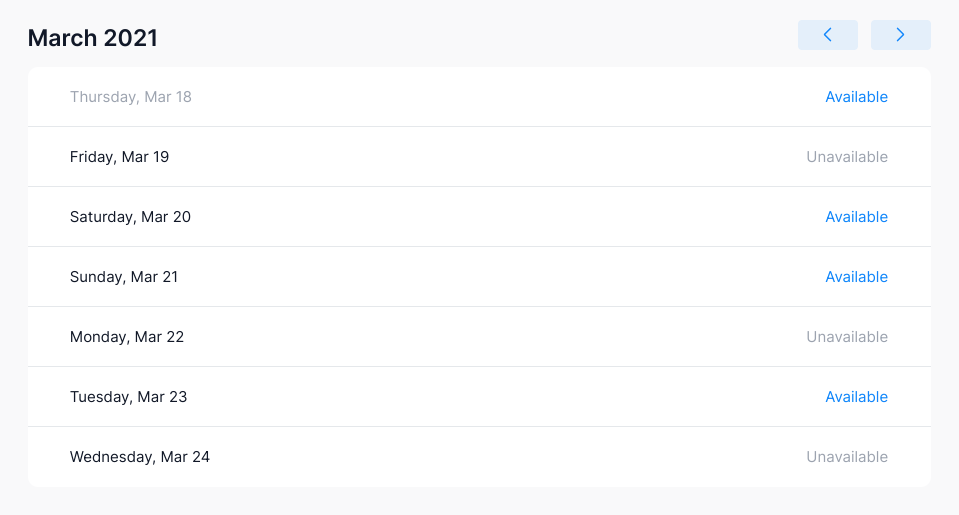Click the March 2021 heading
This screenshot has width=959, height=515.
[x=93, y=38]
